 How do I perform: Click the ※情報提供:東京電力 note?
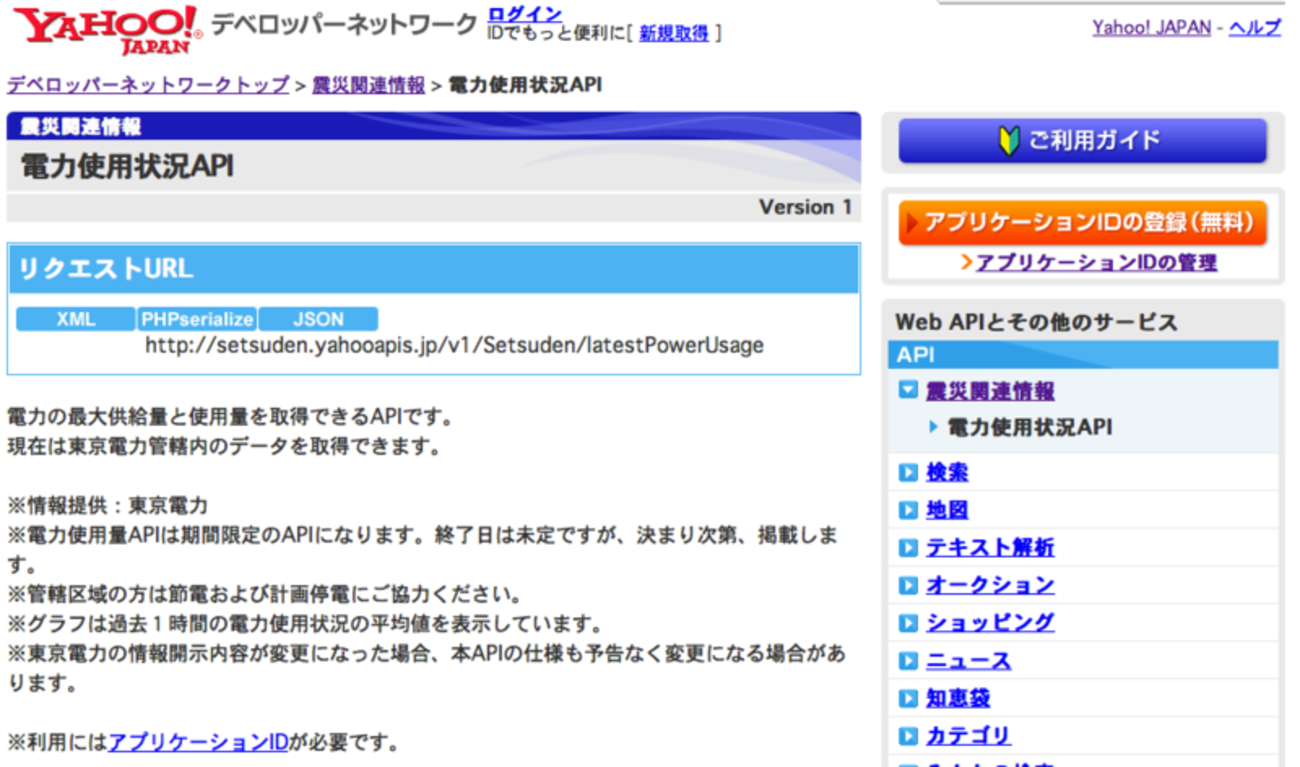point(108,506)
